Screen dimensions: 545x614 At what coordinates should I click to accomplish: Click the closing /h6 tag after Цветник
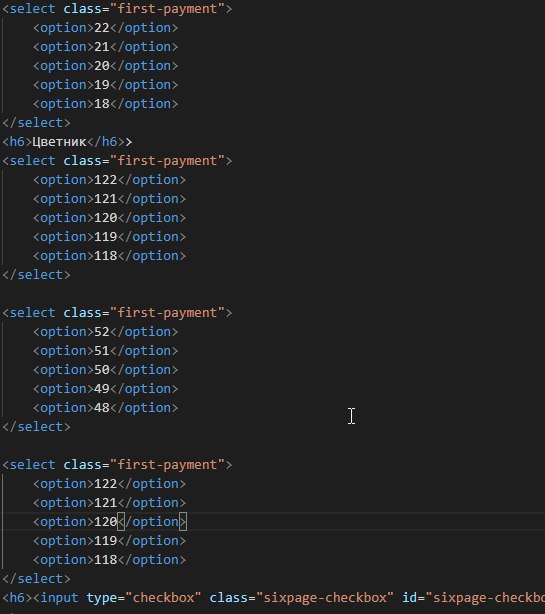point(106,142)
